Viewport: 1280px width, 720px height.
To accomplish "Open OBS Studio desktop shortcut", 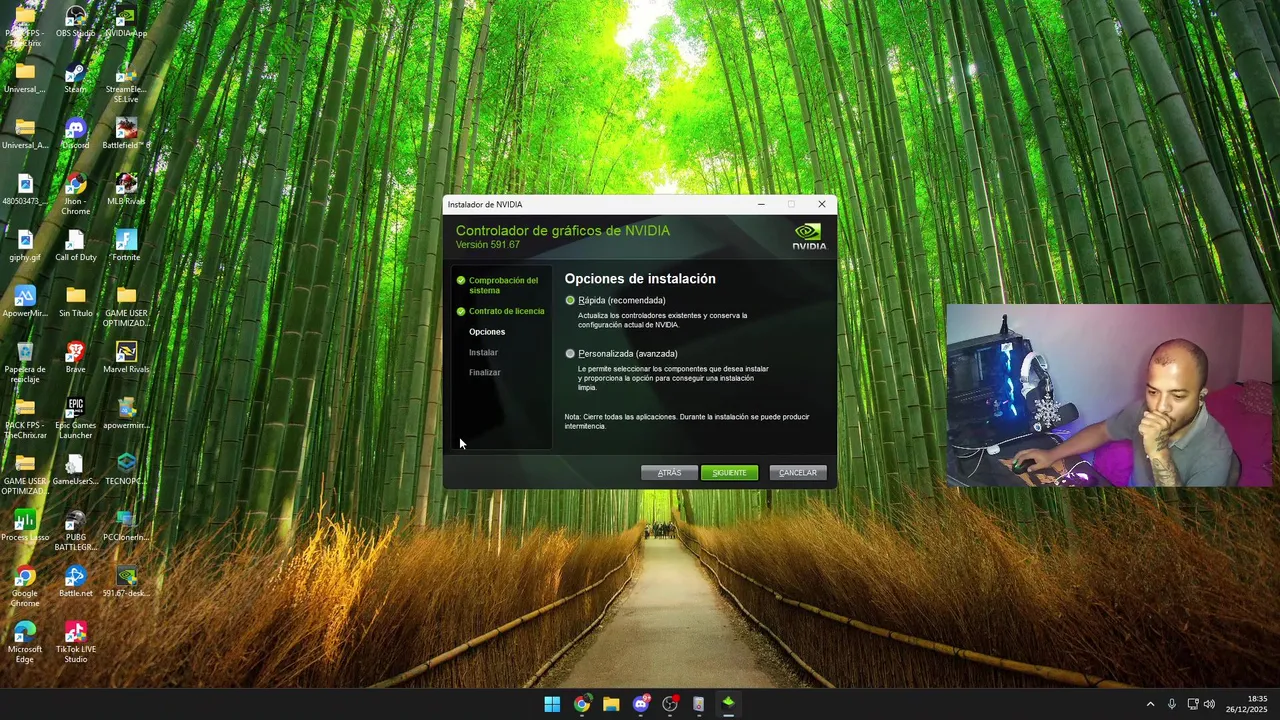I will pos(75,22).
